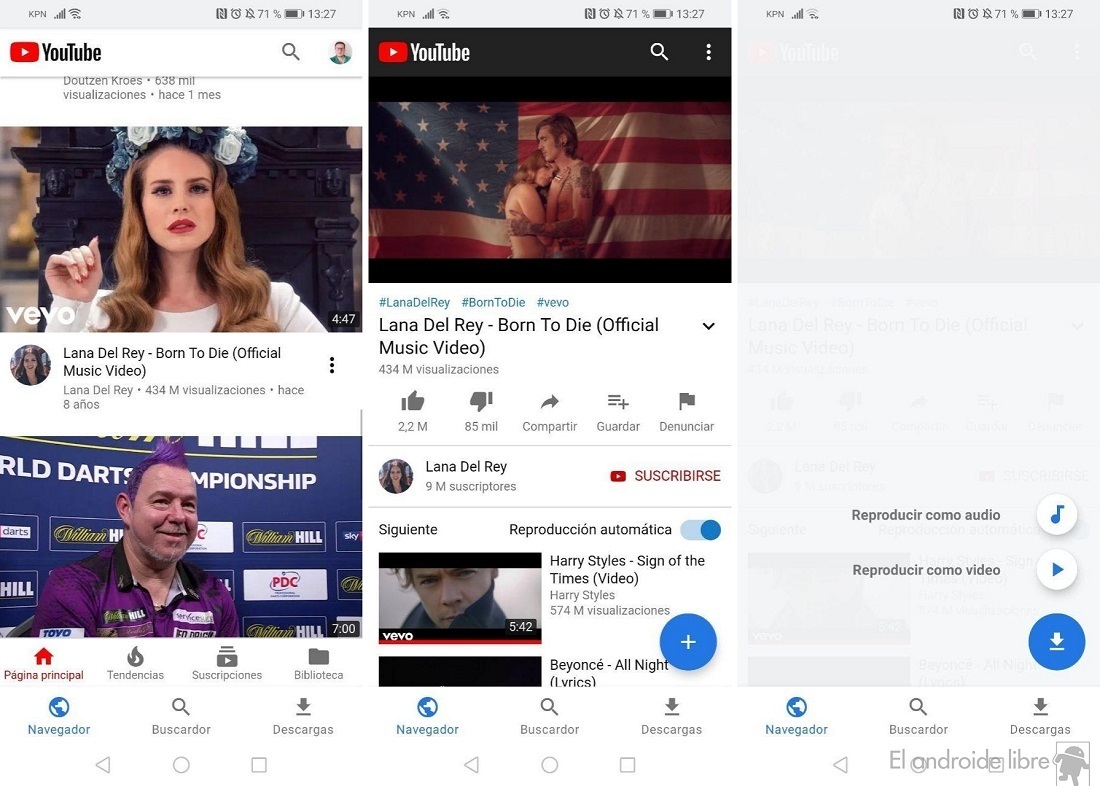Switch to the Suscripciones tab
1100x786 pixels.
click(227, 665)
